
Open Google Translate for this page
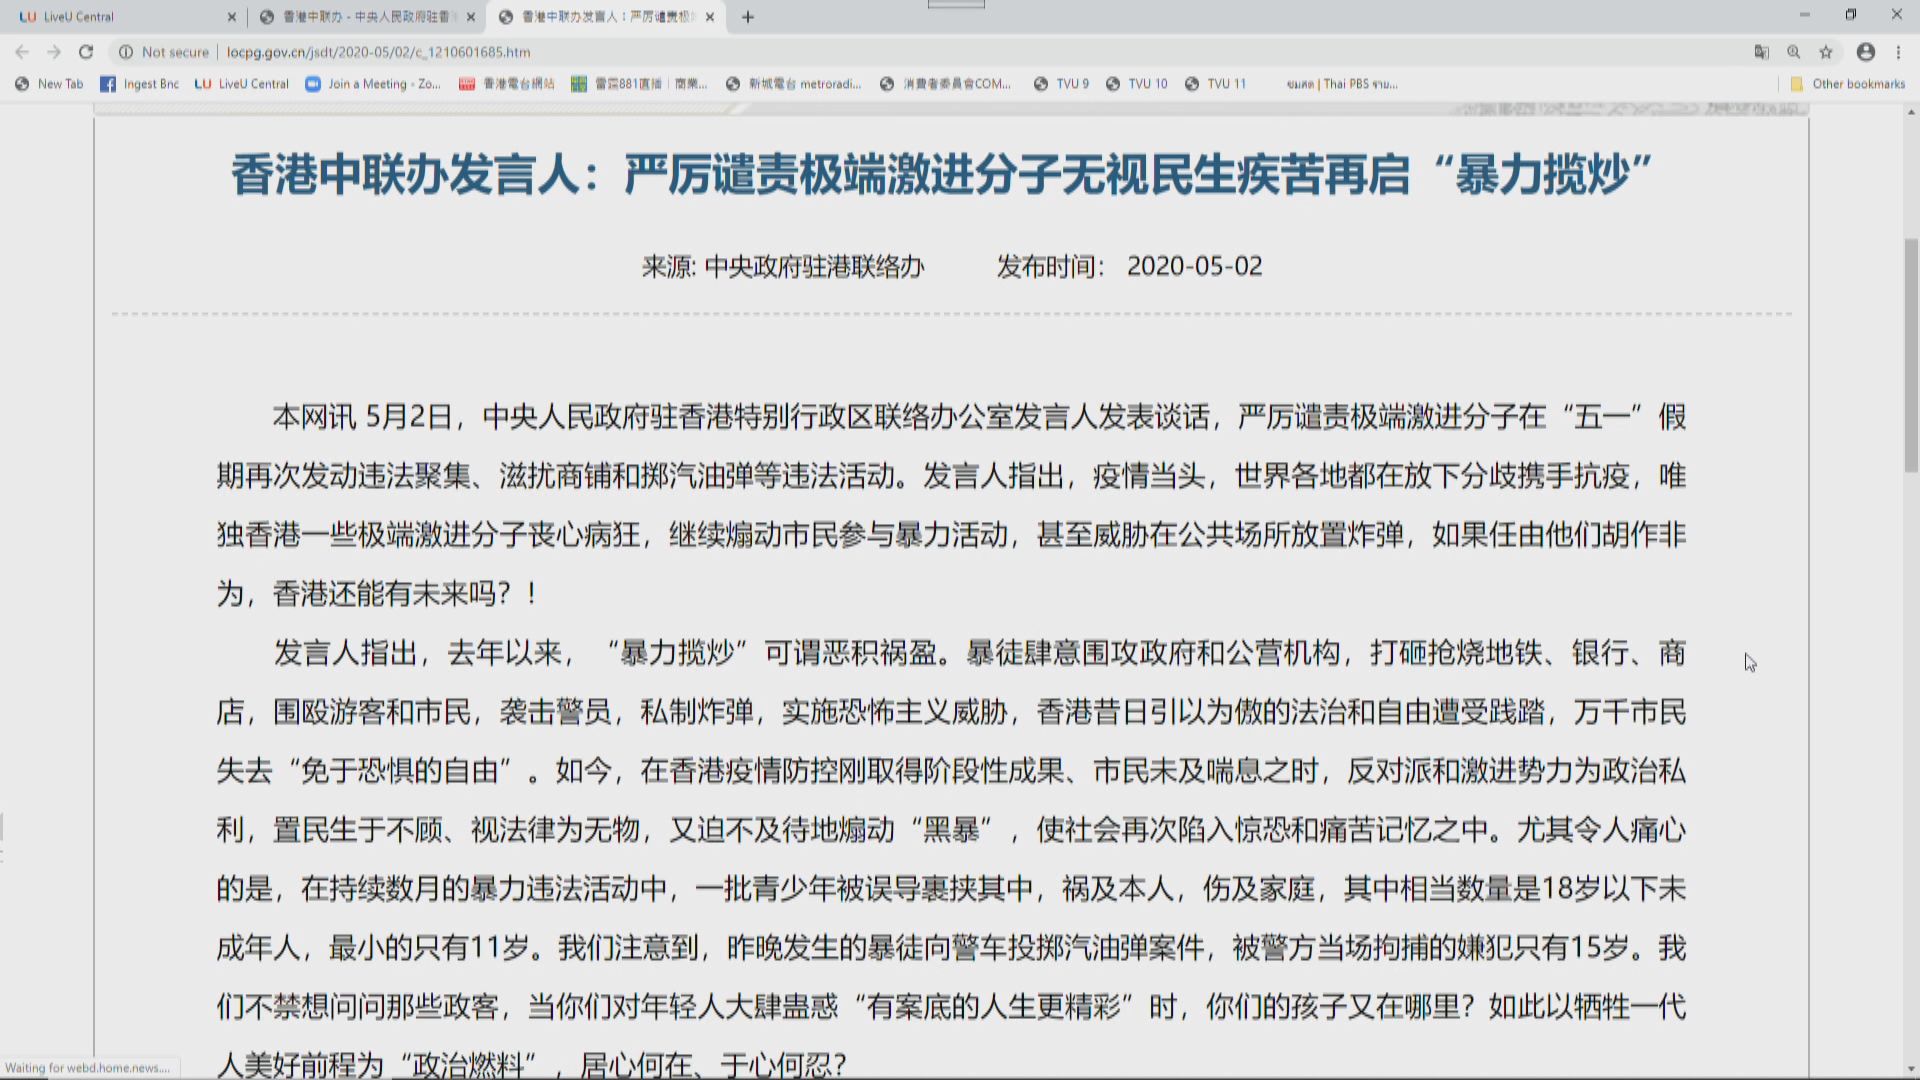[1761, 52]
